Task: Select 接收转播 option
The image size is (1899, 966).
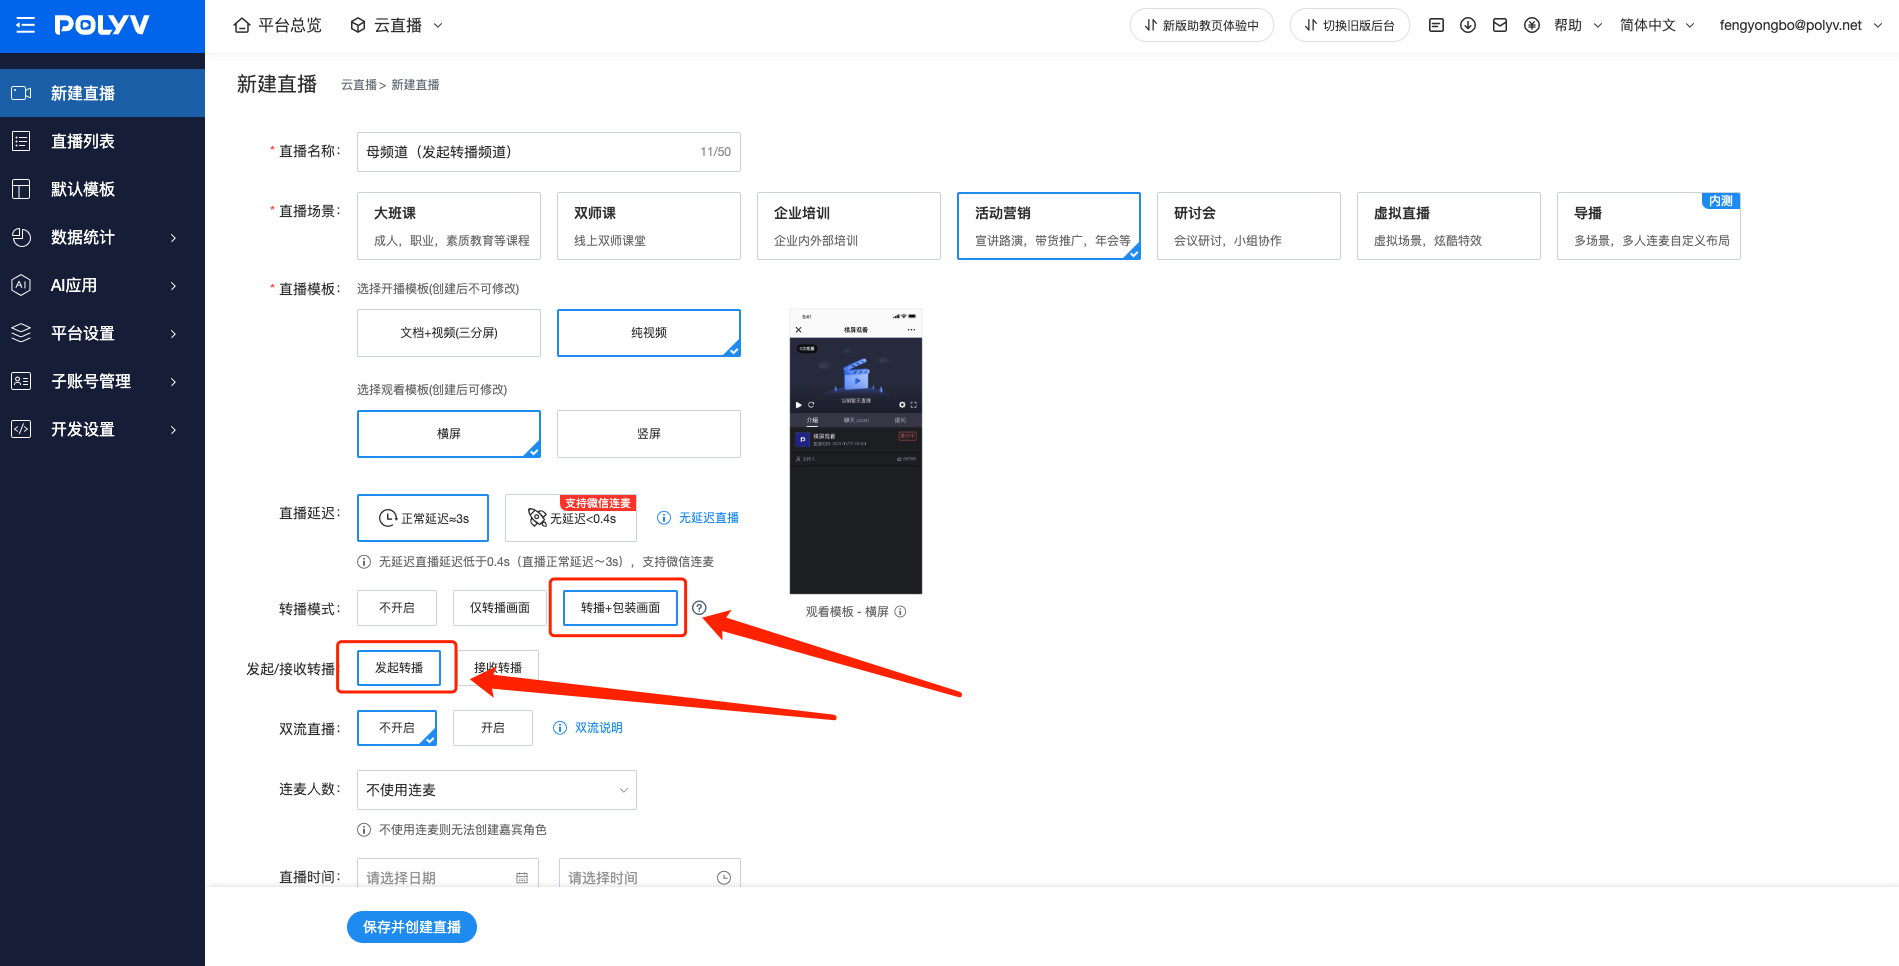Action: (x=498, y=668)
